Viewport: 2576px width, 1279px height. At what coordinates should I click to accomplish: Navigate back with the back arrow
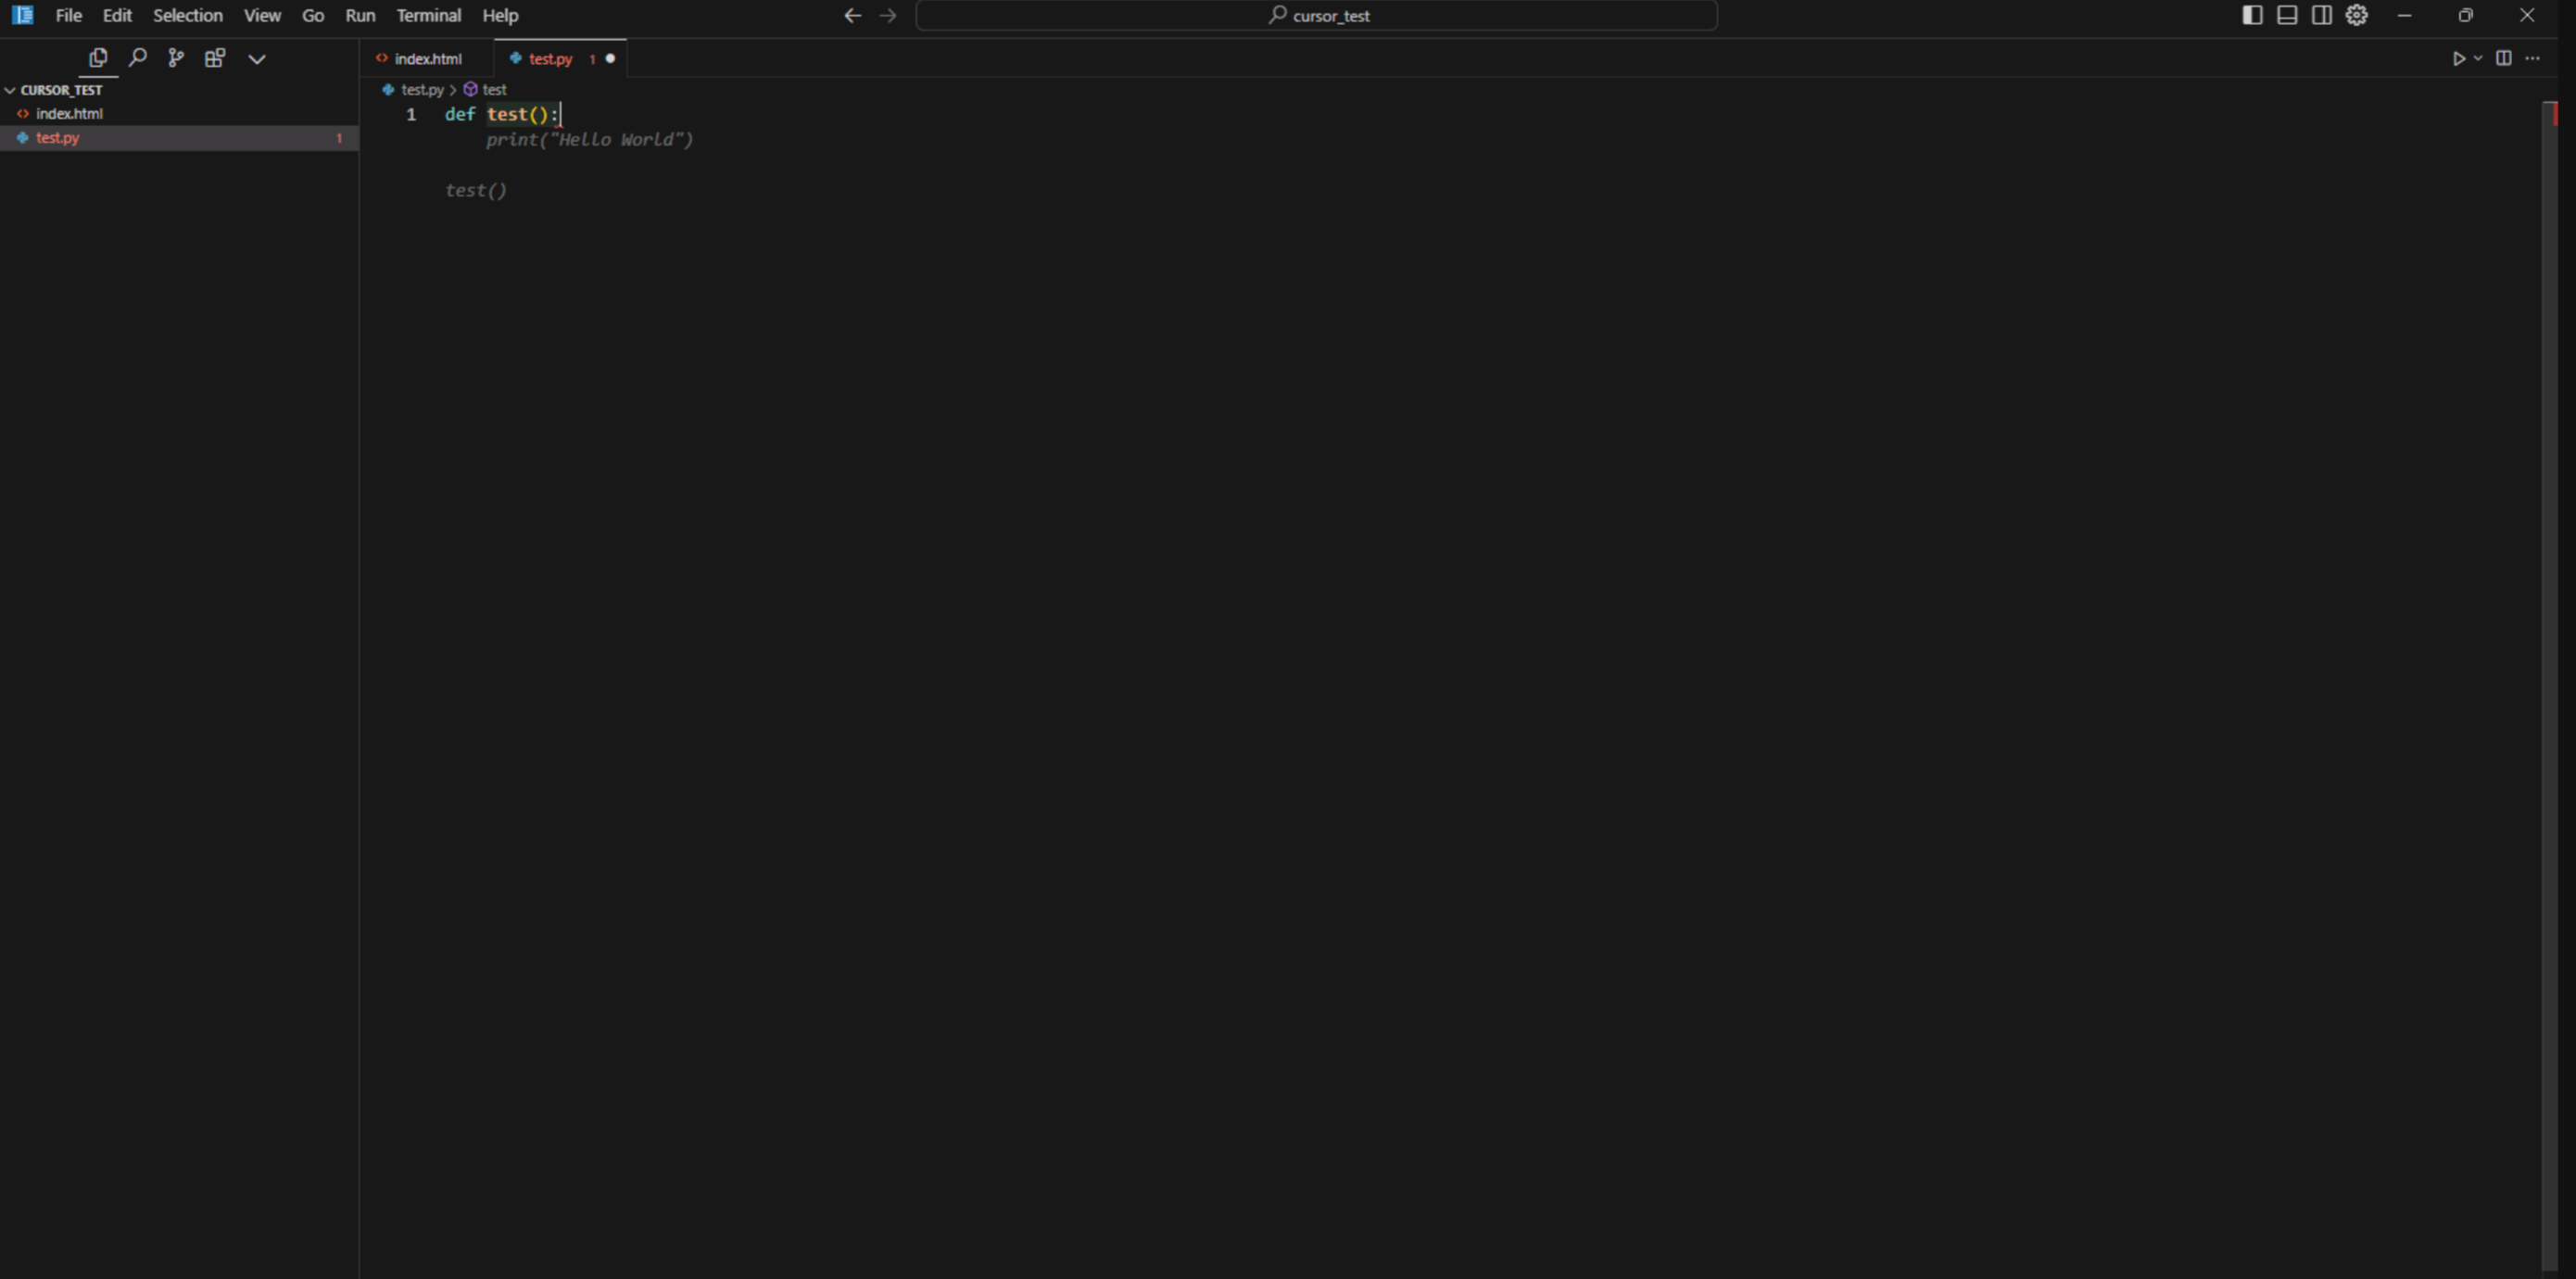852,15
